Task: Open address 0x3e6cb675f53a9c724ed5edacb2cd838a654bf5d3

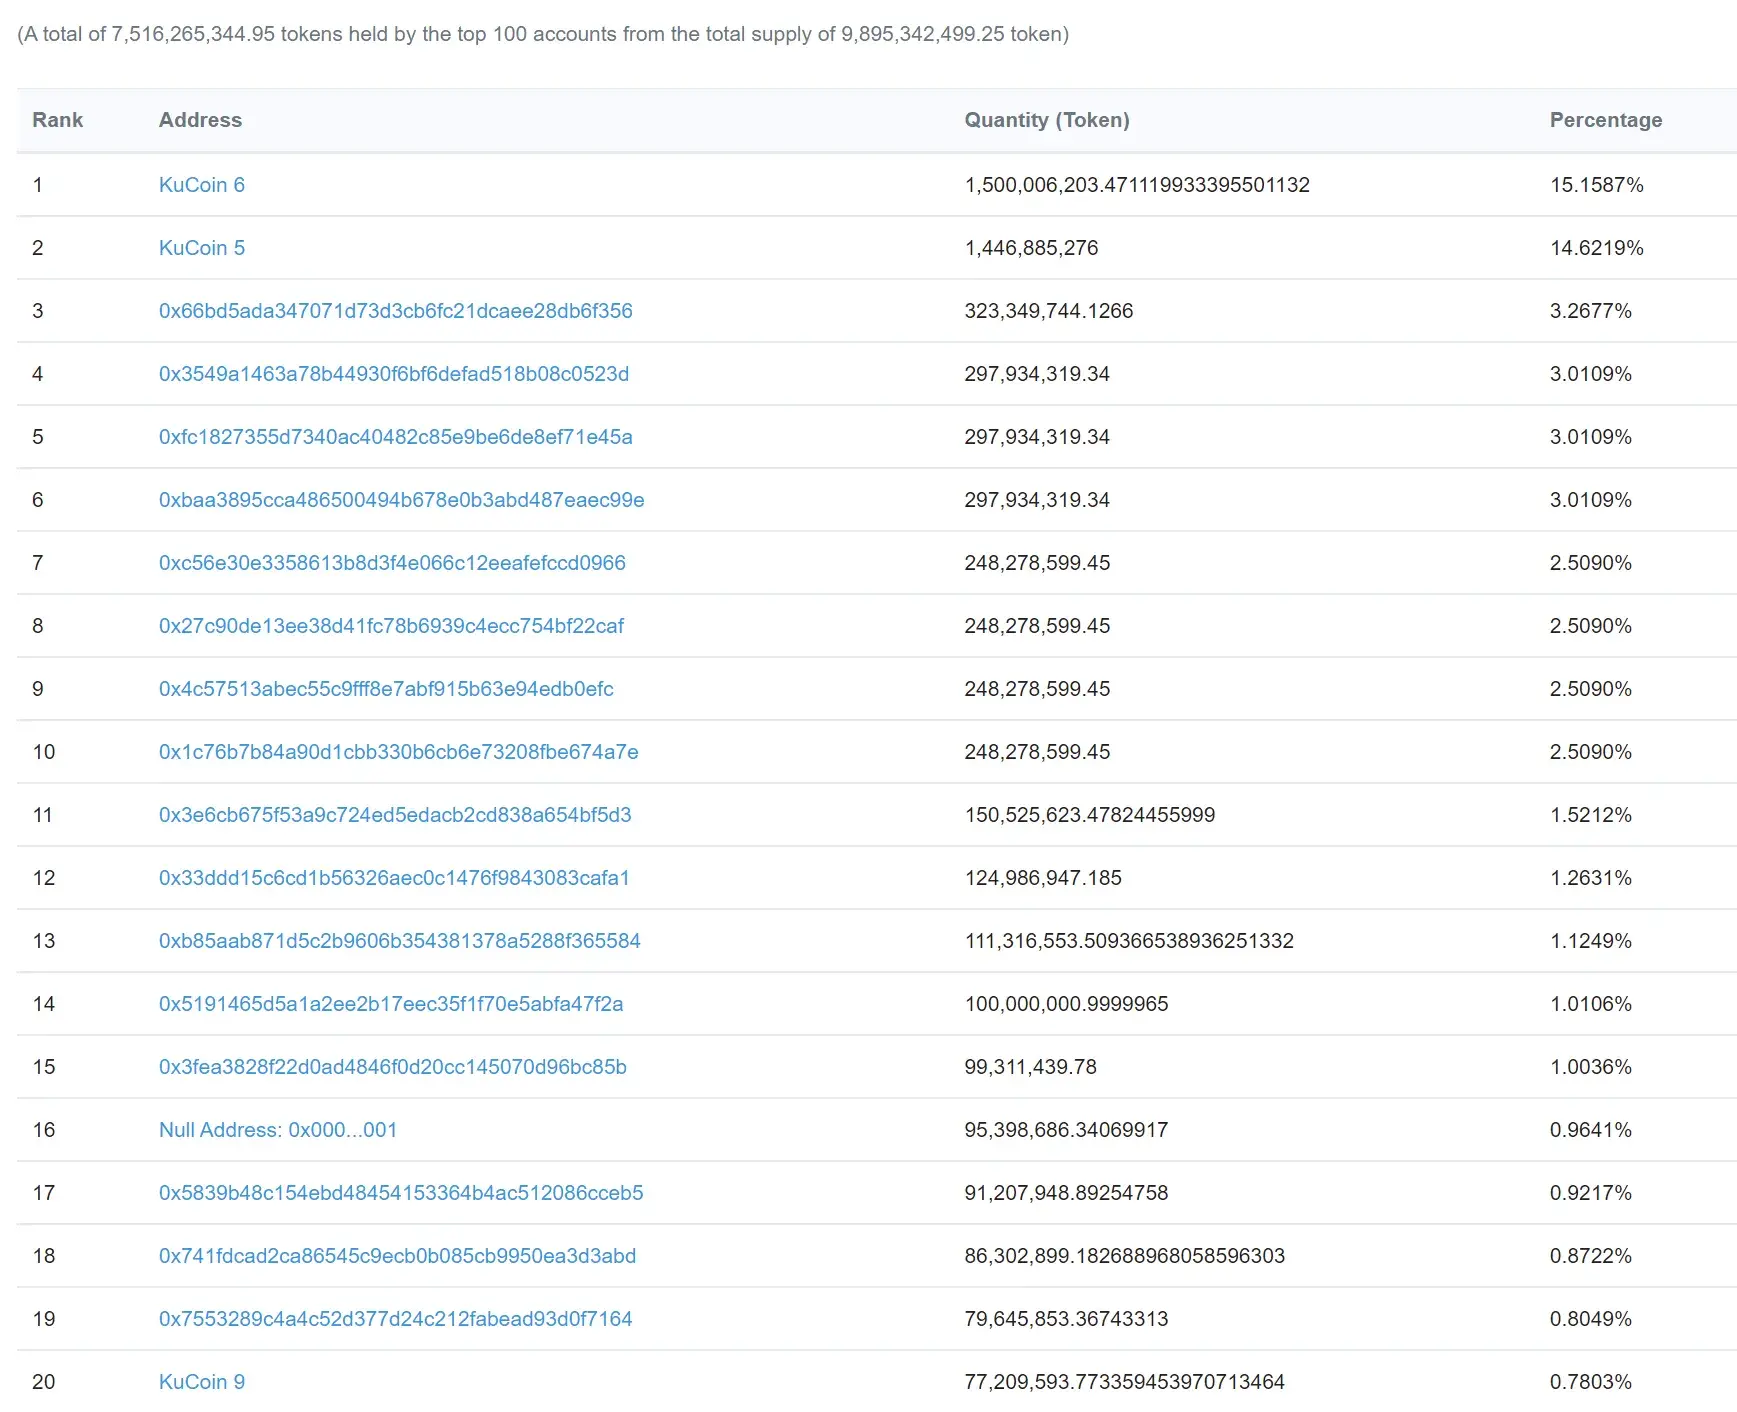Action: [395, 815]
